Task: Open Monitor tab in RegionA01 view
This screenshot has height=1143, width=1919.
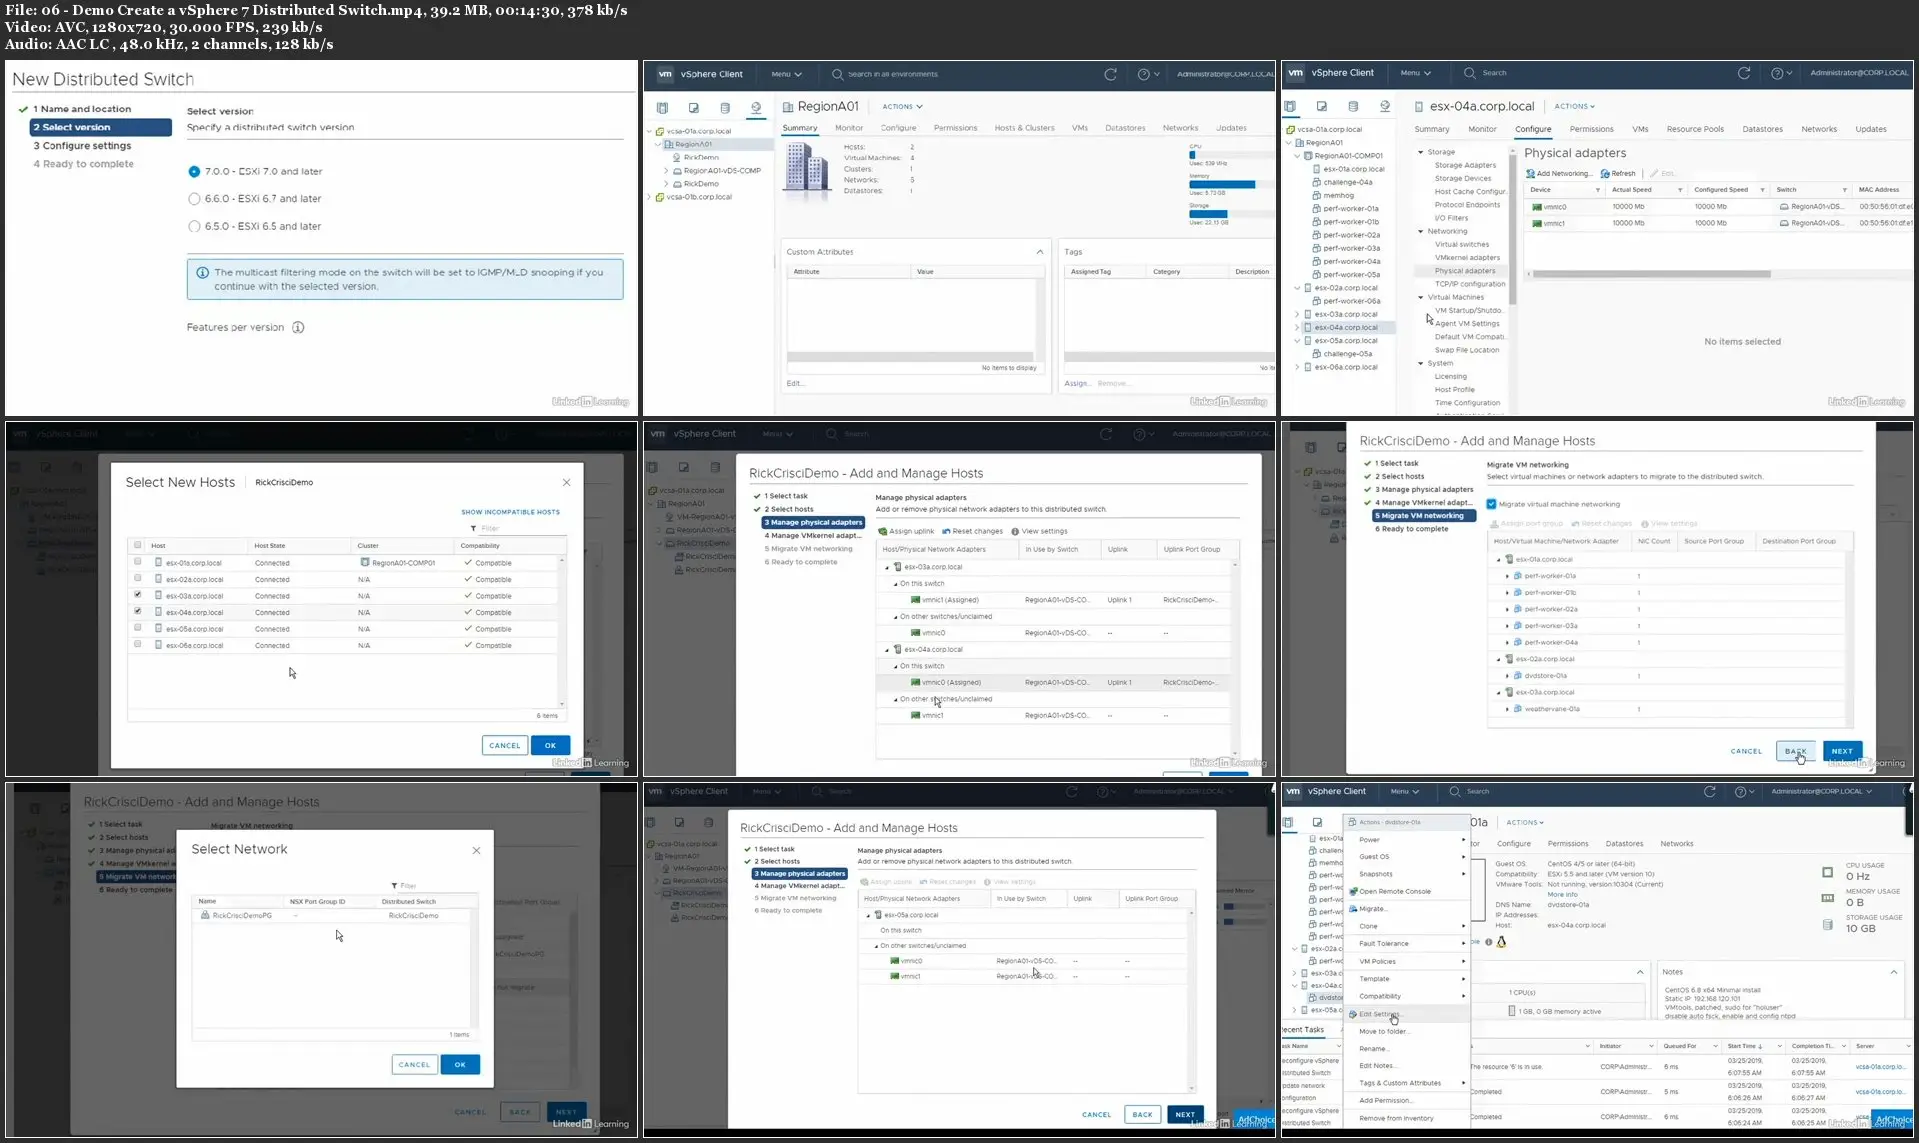Action: click(849, 128)
